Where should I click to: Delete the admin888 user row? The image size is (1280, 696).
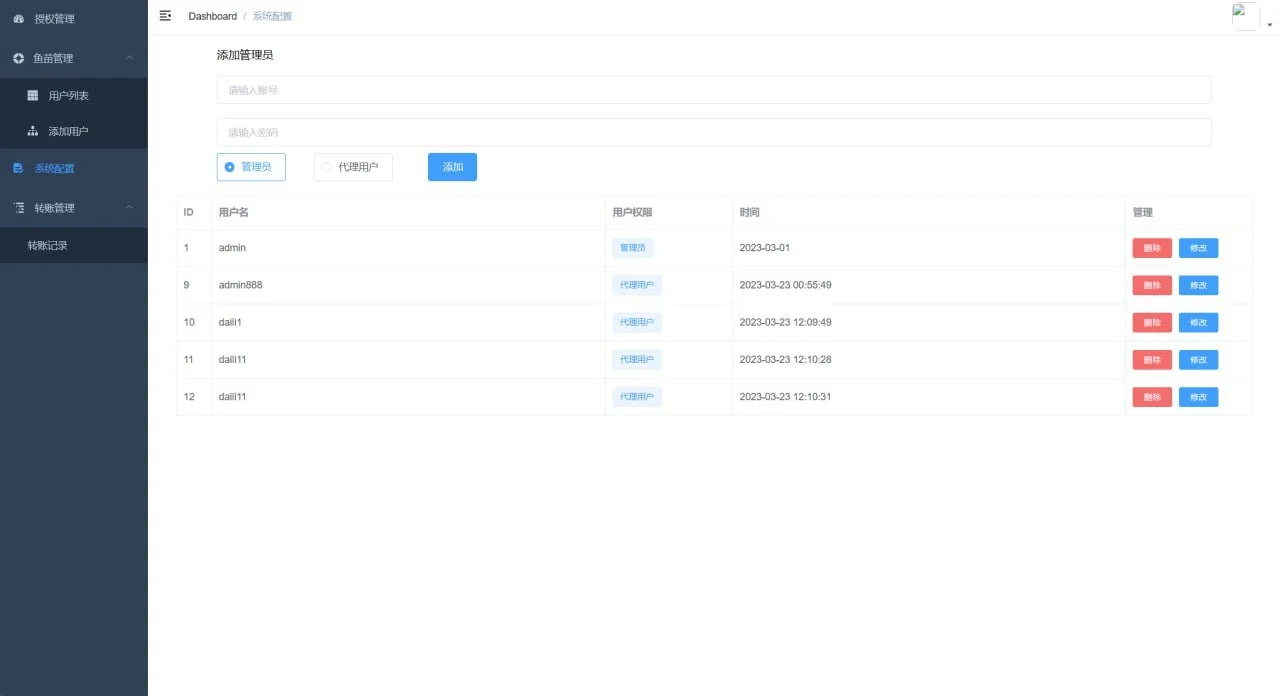point(1151,285)
